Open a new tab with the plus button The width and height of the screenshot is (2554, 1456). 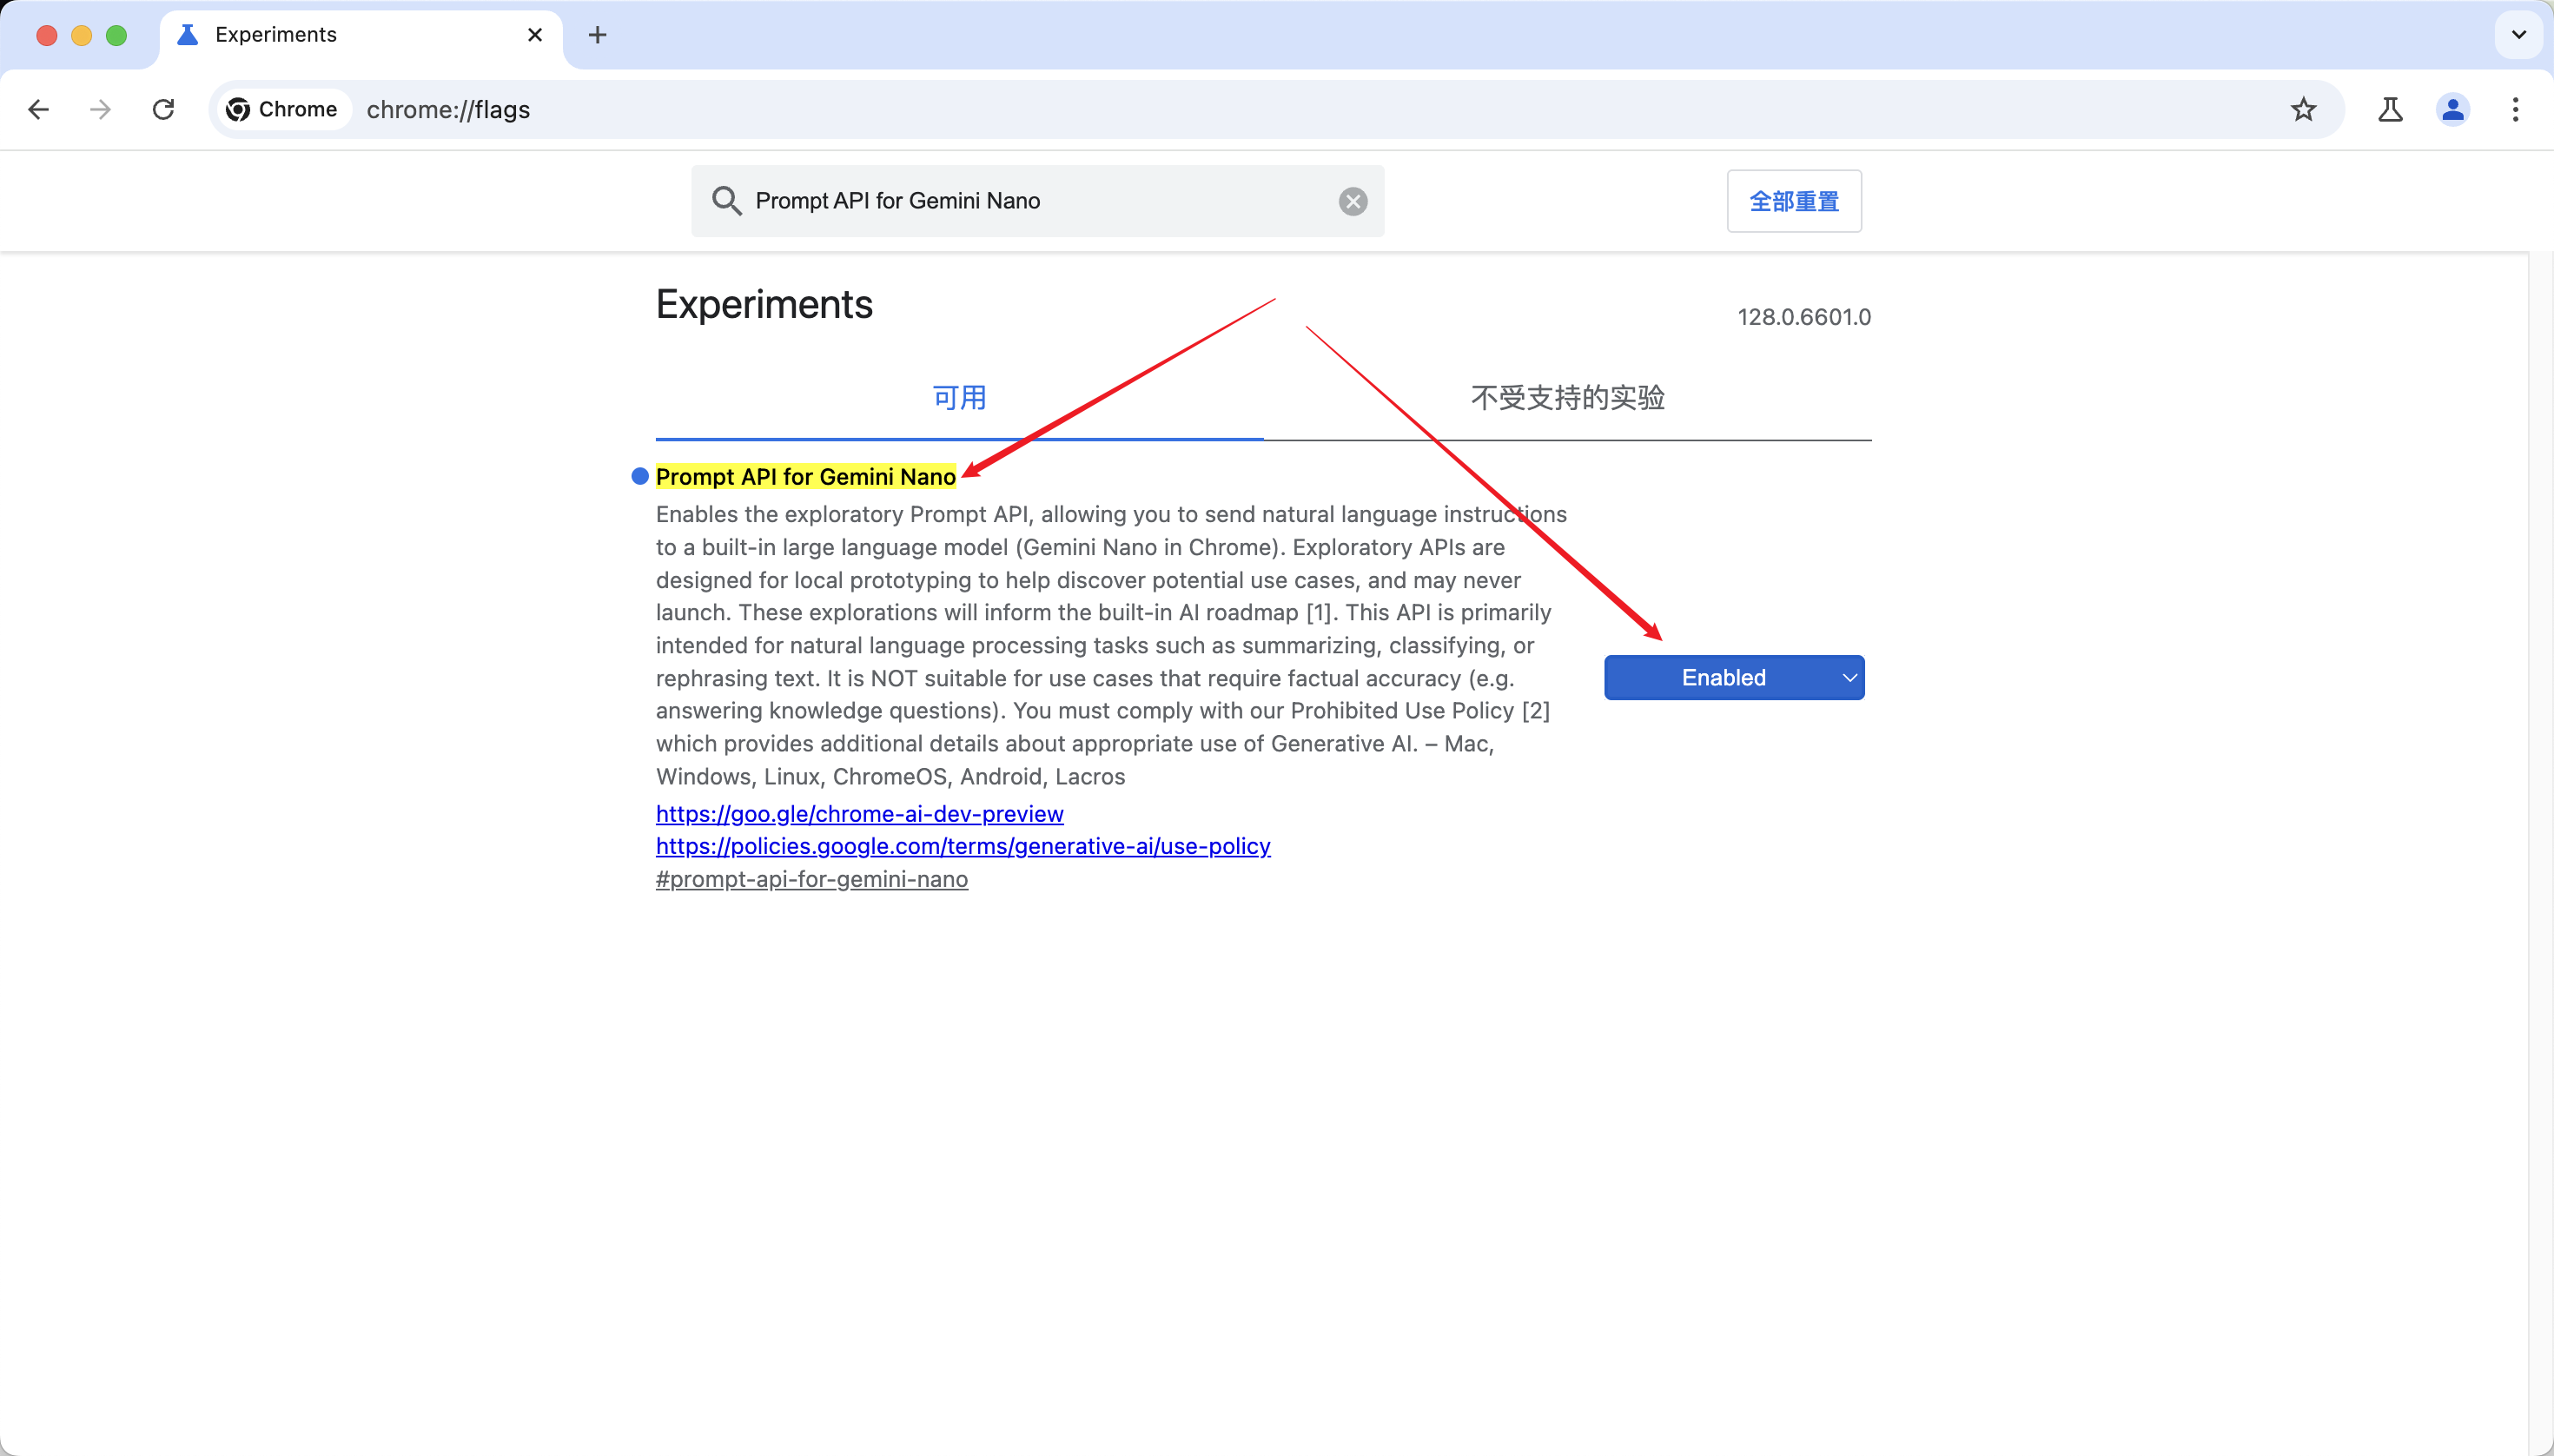coord(597,35)
